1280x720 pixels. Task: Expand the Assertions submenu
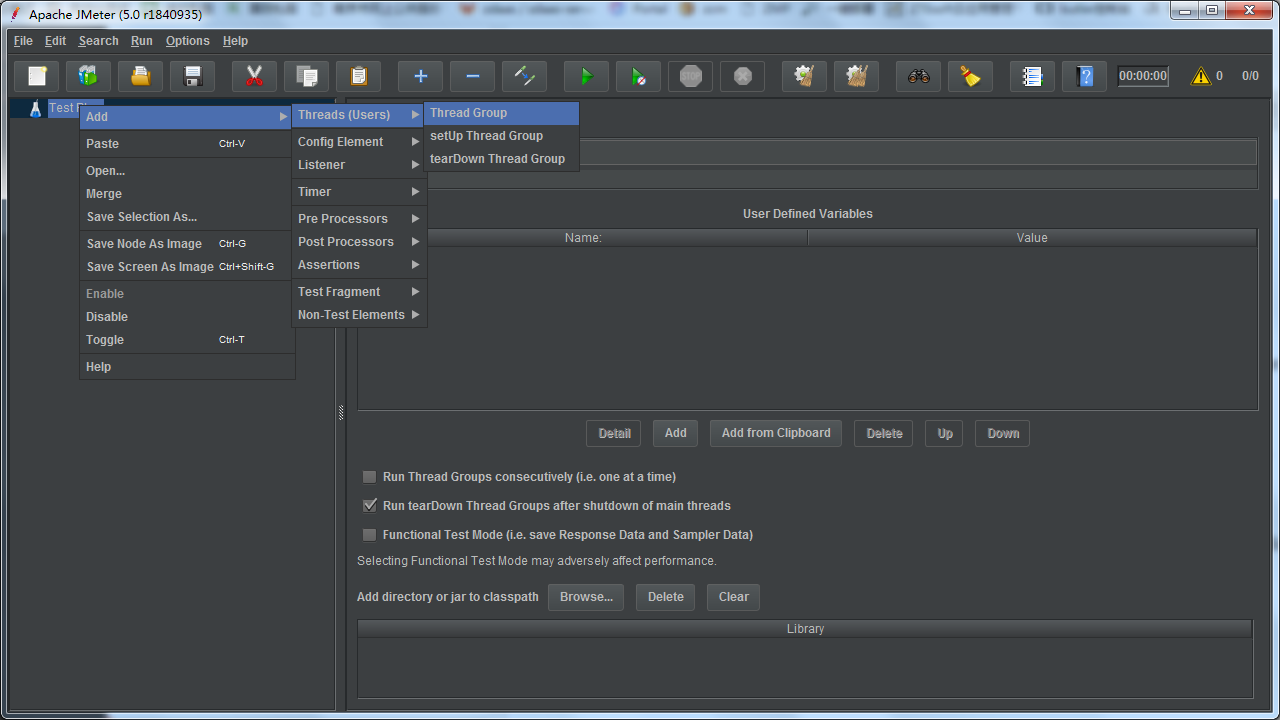[x=359, y=265]
